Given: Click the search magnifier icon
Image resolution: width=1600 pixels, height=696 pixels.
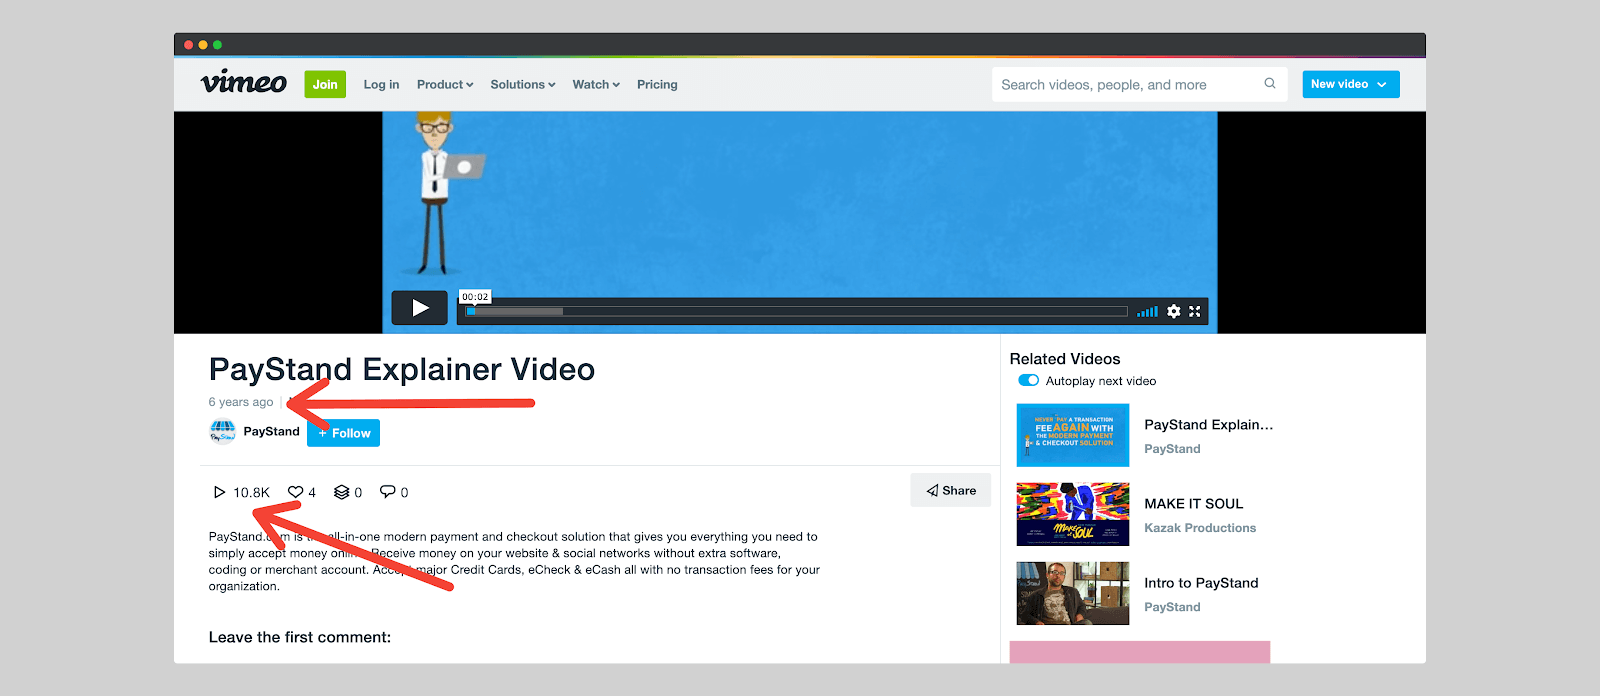Looking at the screenshot, I should [1270, 84].
